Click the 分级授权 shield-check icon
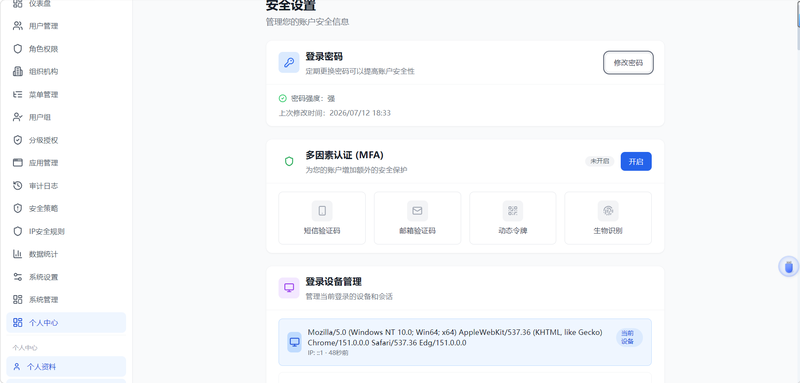The height and width of the screenshot is (383, 800). 18,140
